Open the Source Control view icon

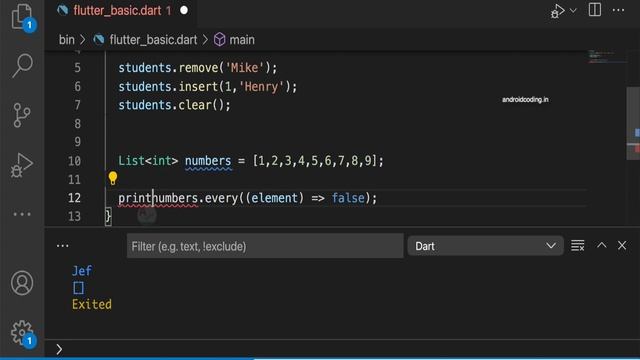[22, 115]
